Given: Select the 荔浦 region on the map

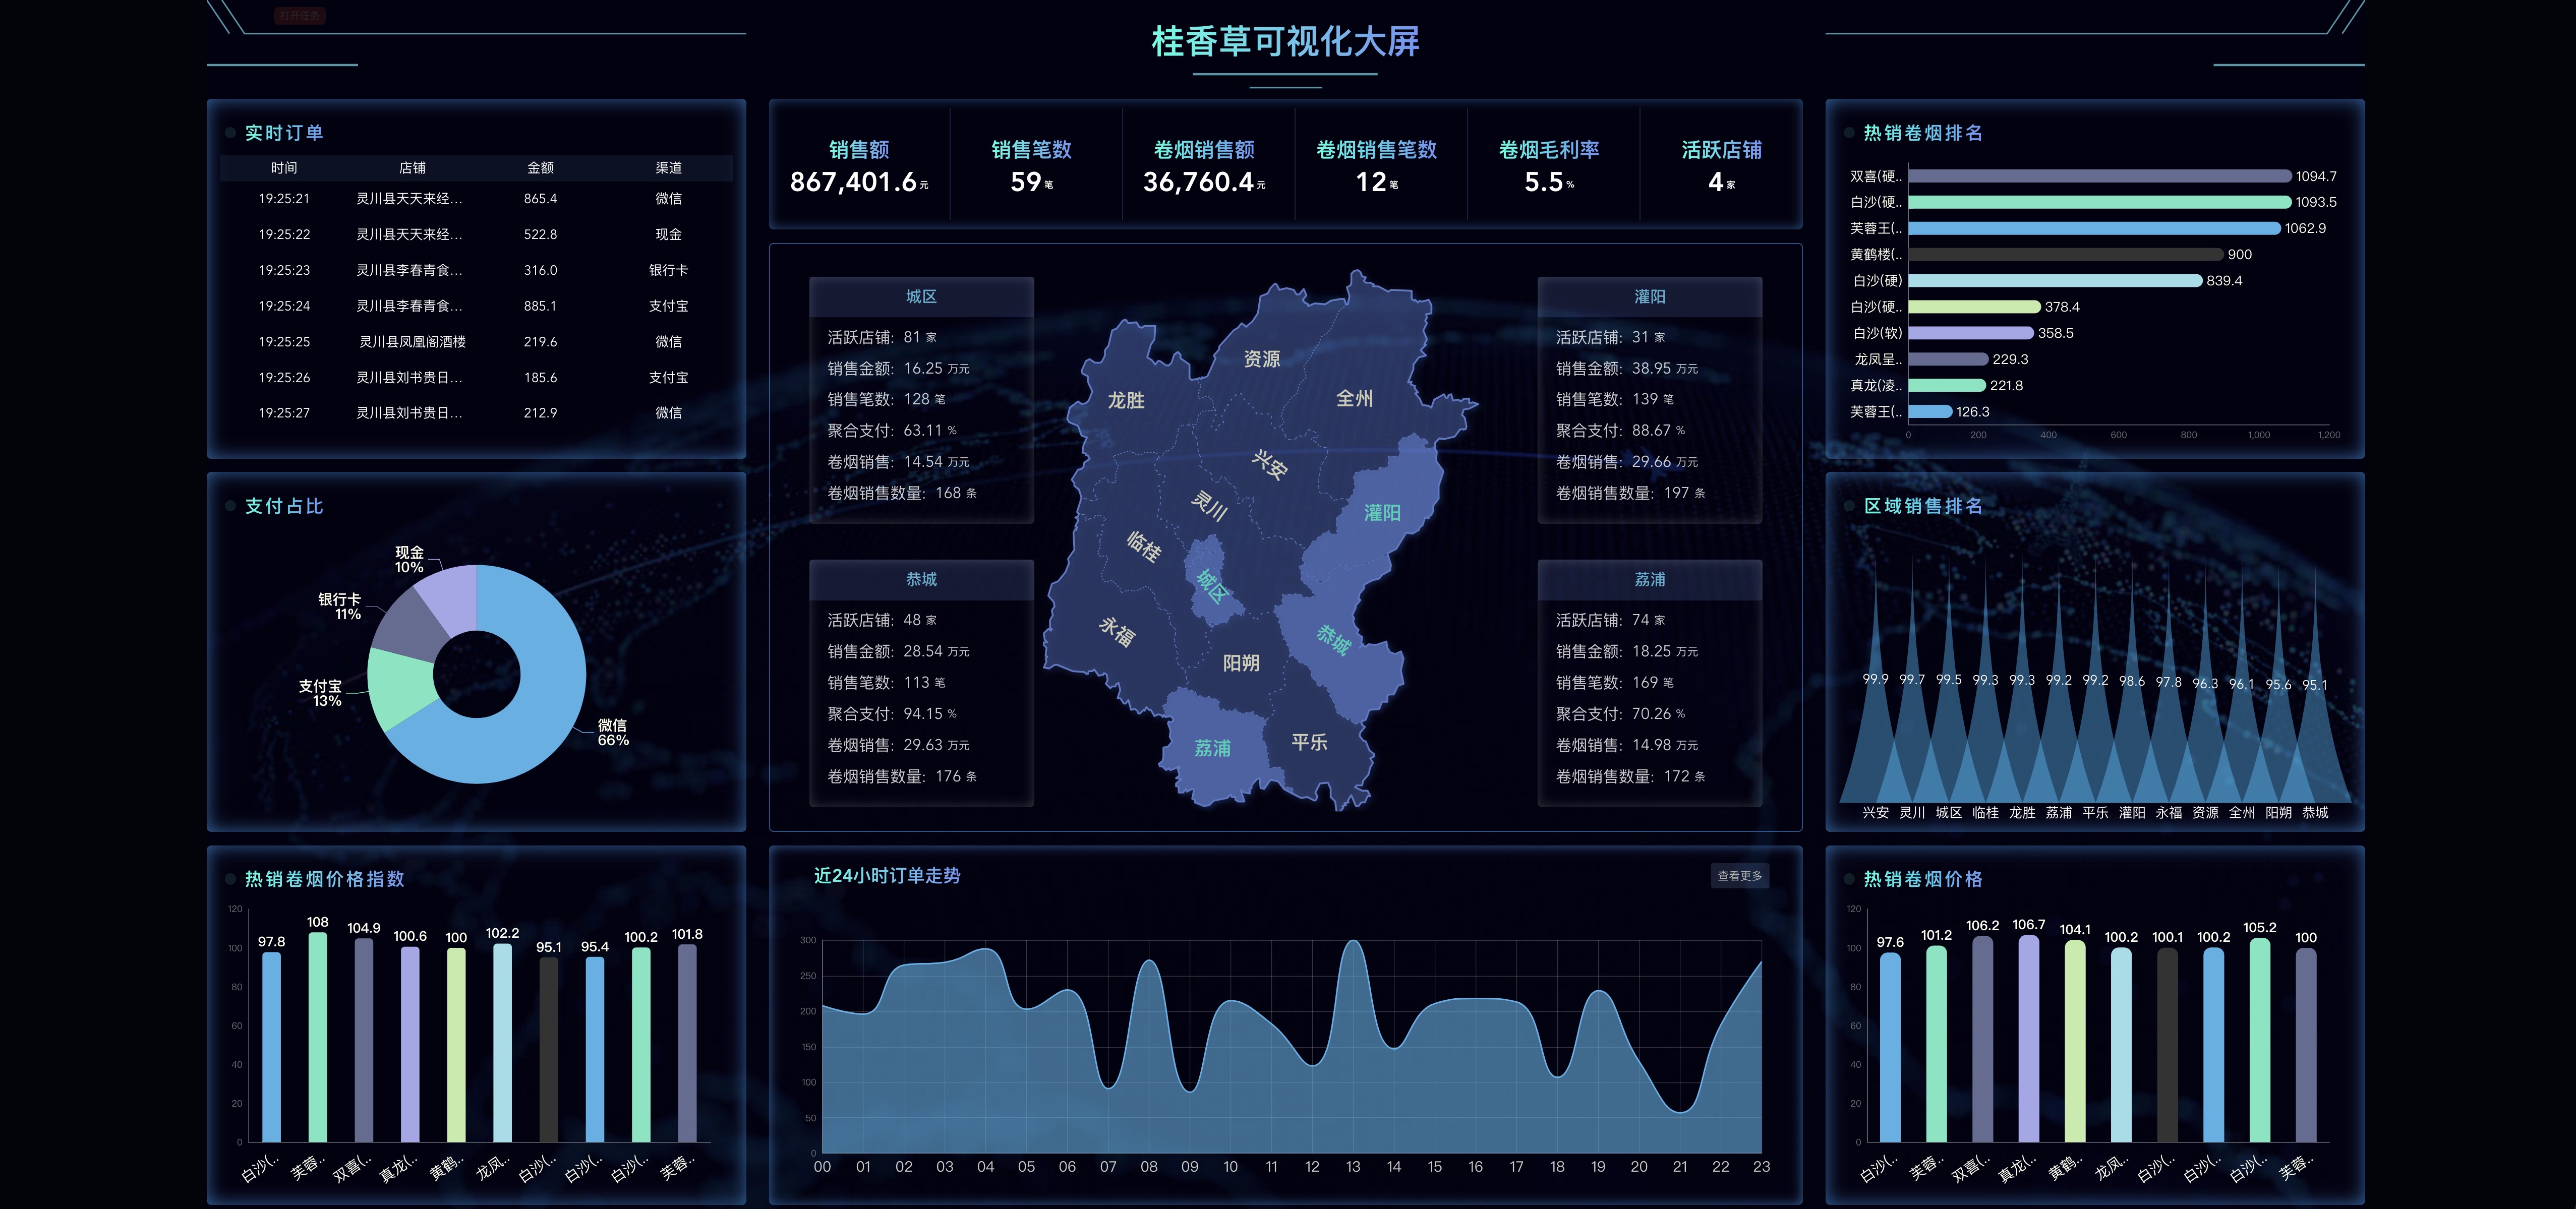Looking at the screenshot, I should tap(1212, 748).
